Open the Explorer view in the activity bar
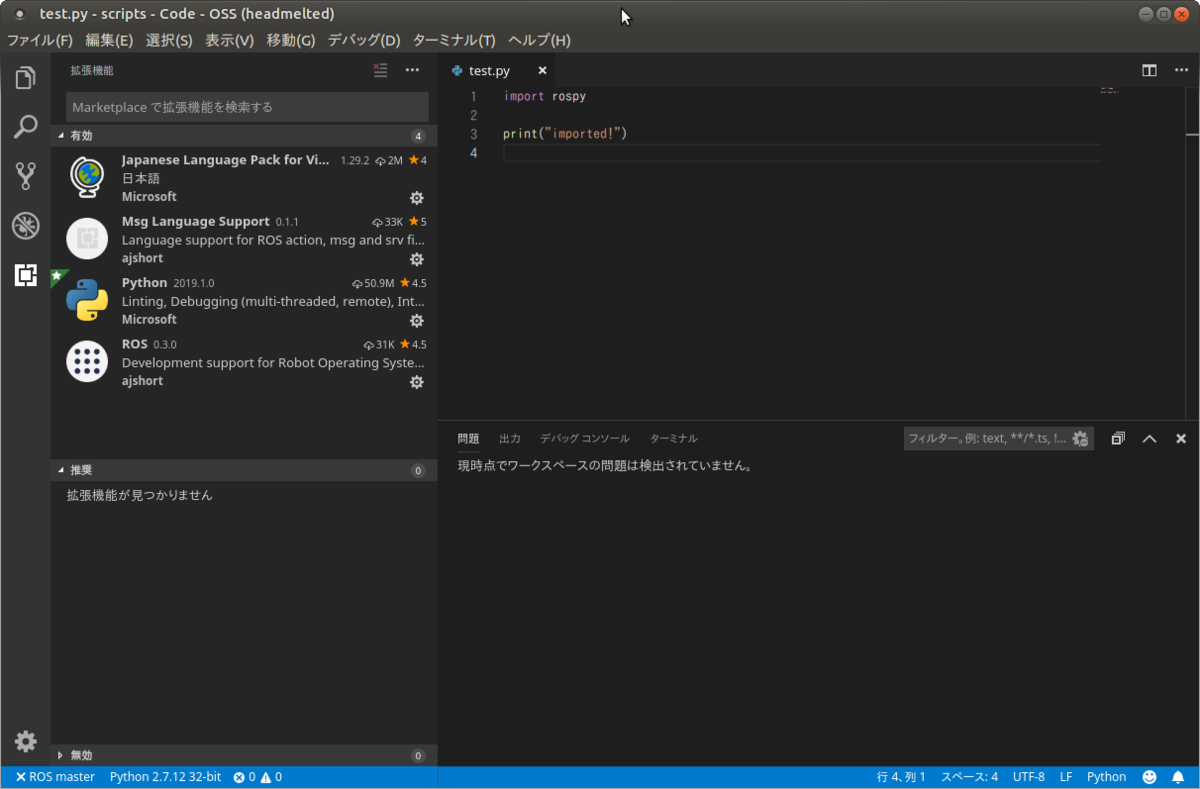 coord(25,78)
